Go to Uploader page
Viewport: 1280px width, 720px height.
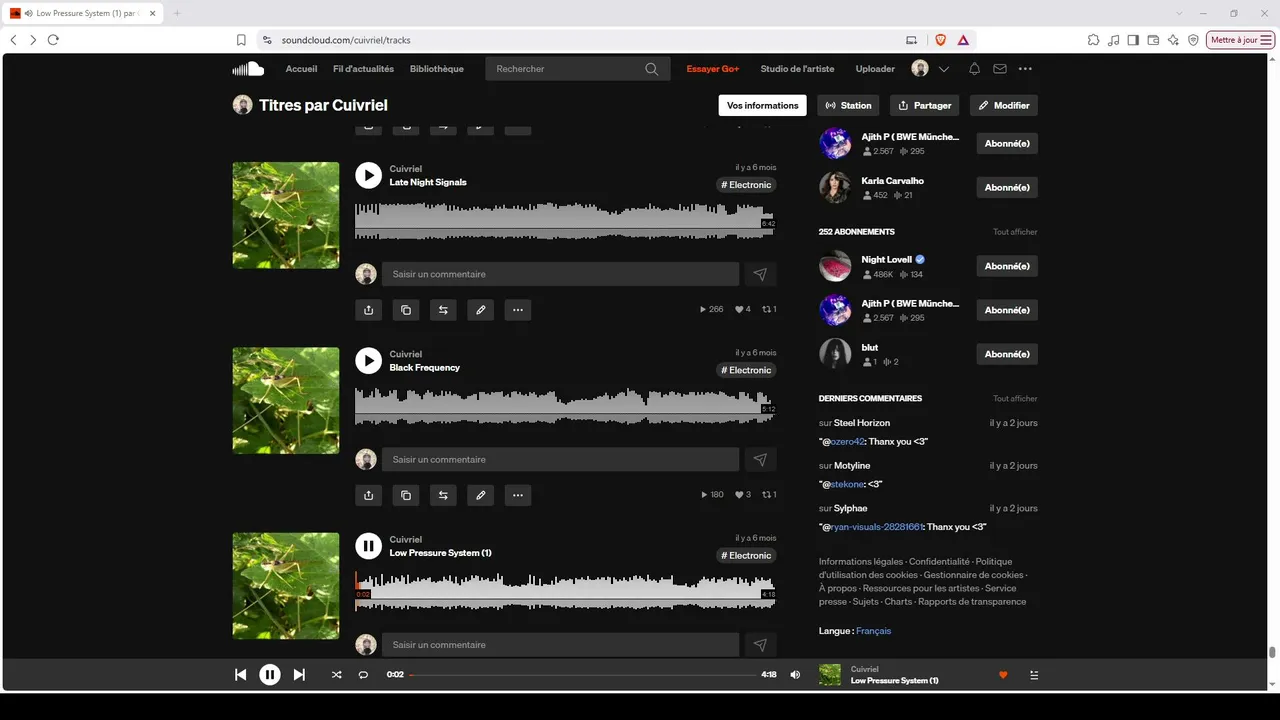[x=875, y=69]
